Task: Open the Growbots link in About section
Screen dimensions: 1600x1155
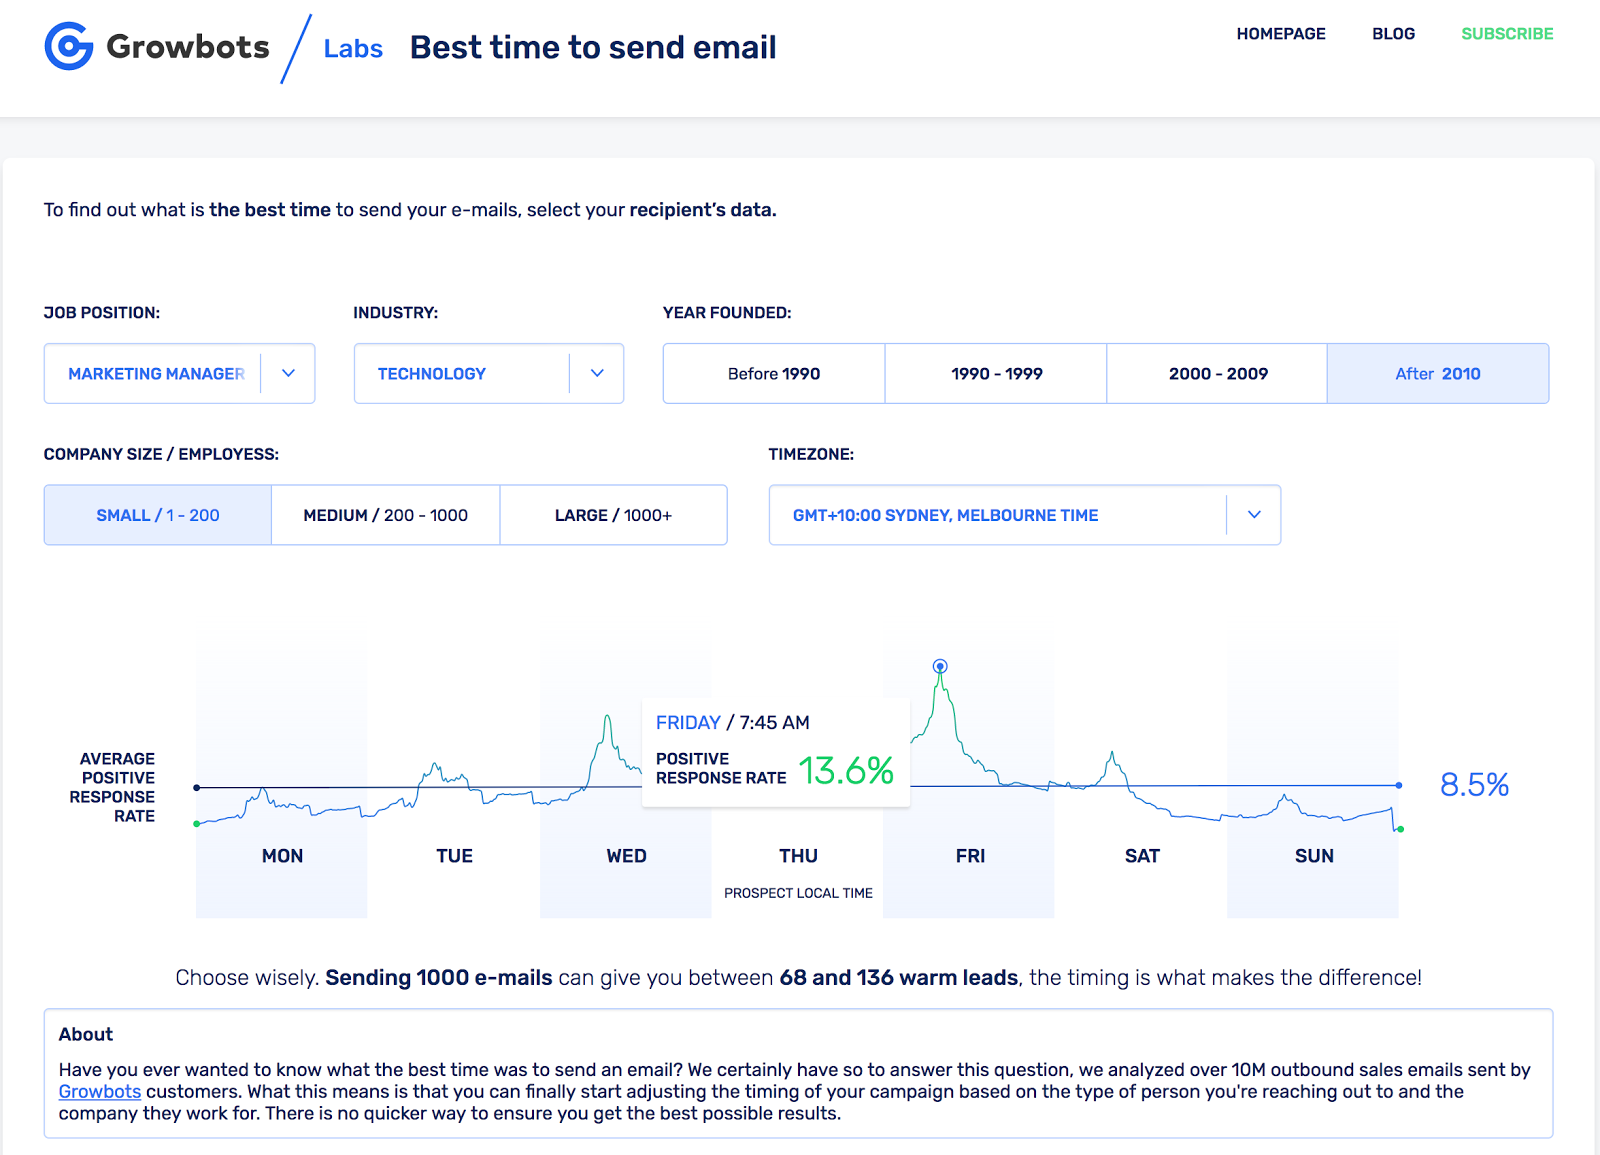Action: [100, 1092]
